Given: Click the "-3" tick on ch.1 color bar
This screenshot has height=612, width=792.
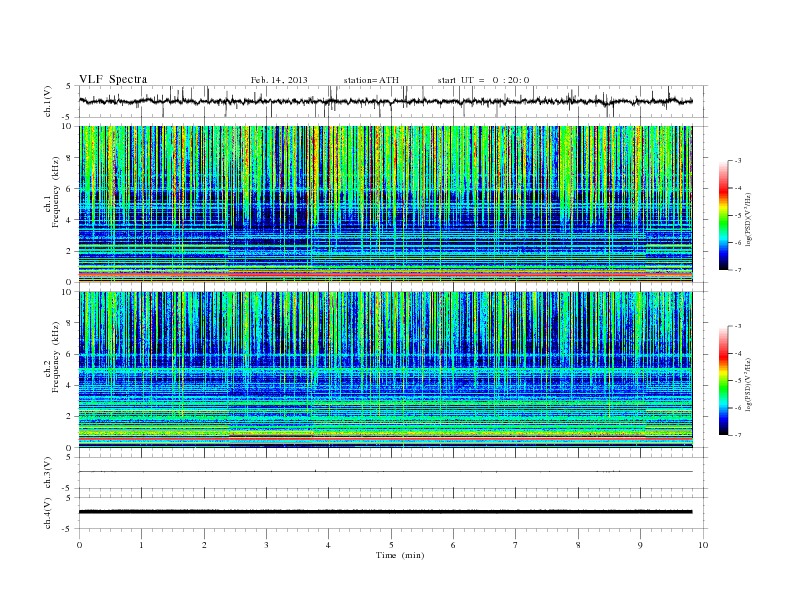Looking at the screenshot, I should pyautogui.click(x=738, y=161).
